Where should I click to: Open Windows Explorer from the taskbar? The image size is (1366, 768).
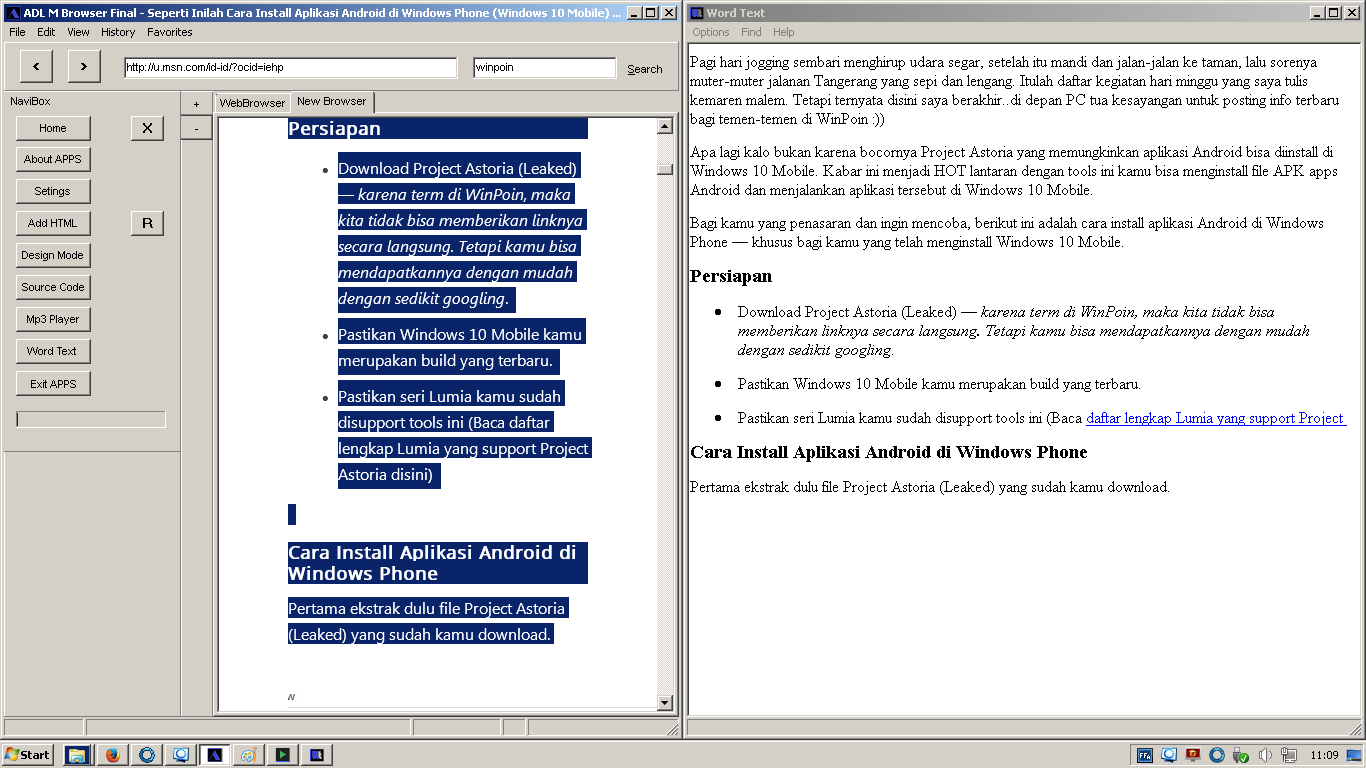pyautogui.click(x=78, y=755)
